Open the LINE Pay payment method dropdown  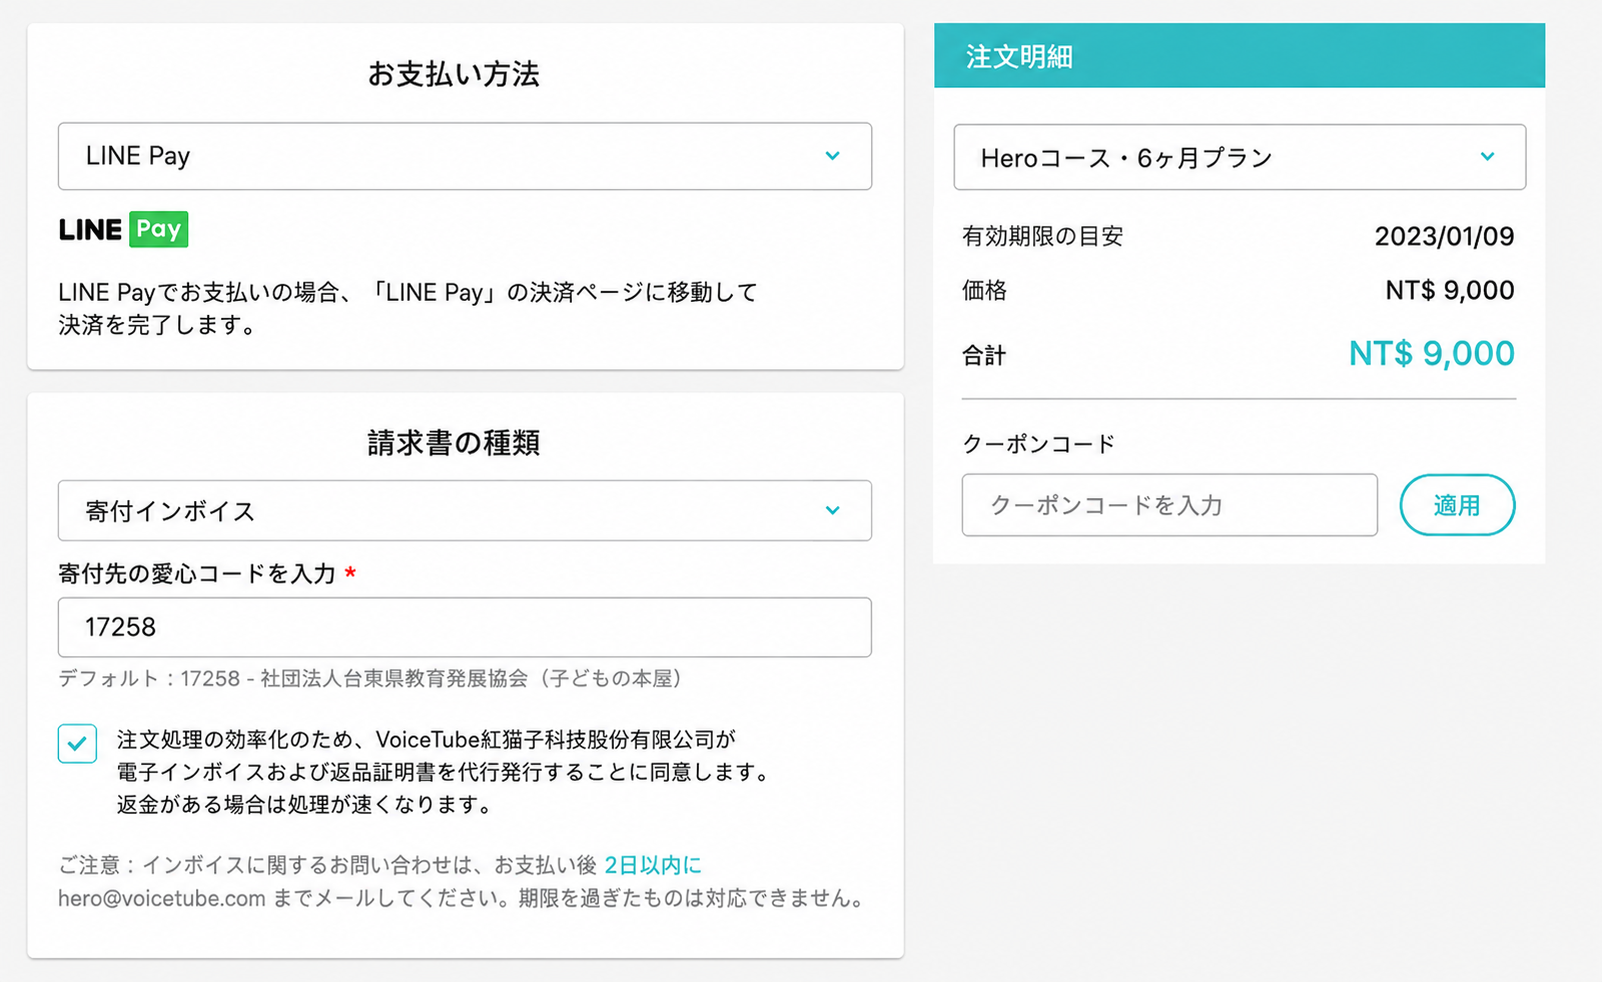pyautogui.click(x=464, y=156)
